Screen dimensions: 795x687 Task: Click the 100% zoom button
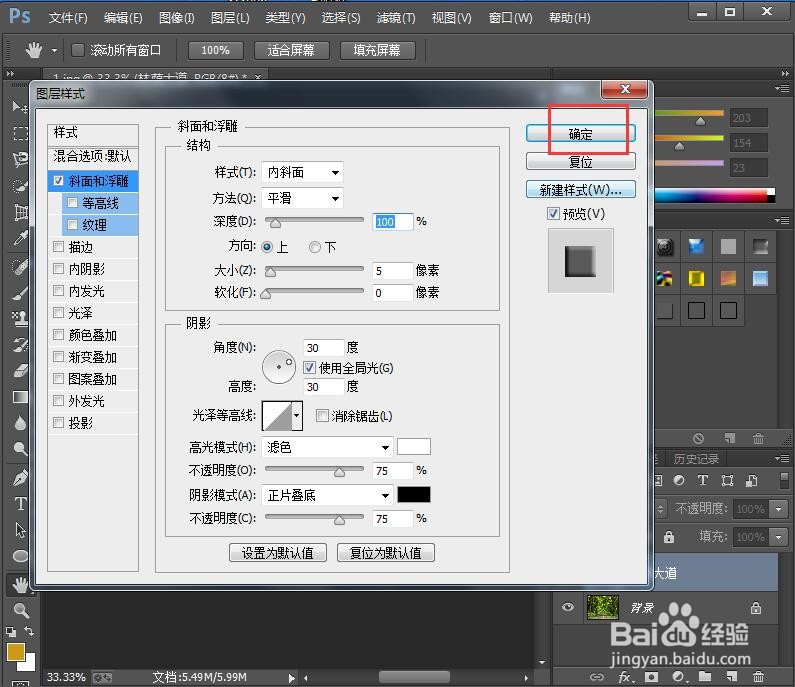point(215,50)
